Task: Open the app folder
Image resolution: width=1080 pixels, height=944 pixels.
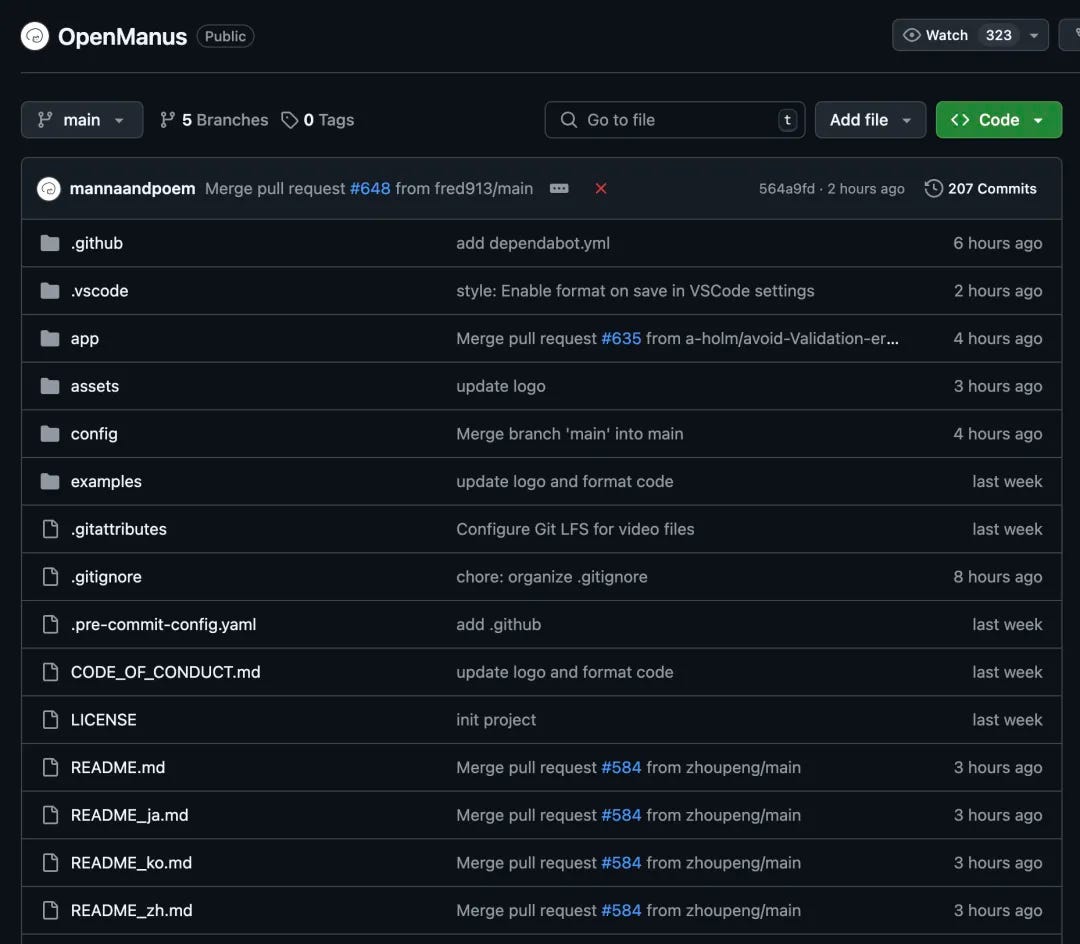Action: [85, 339]
